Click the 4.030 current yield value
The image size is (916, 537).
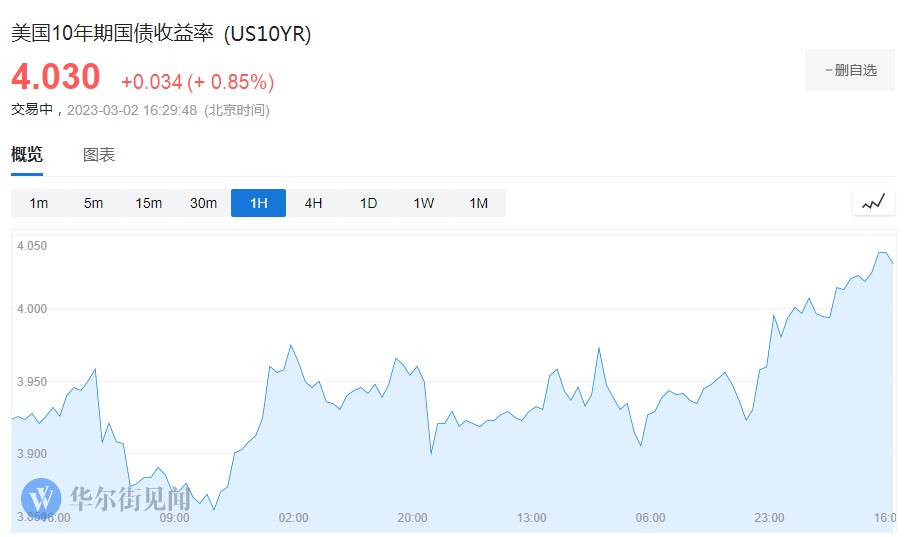56,77
